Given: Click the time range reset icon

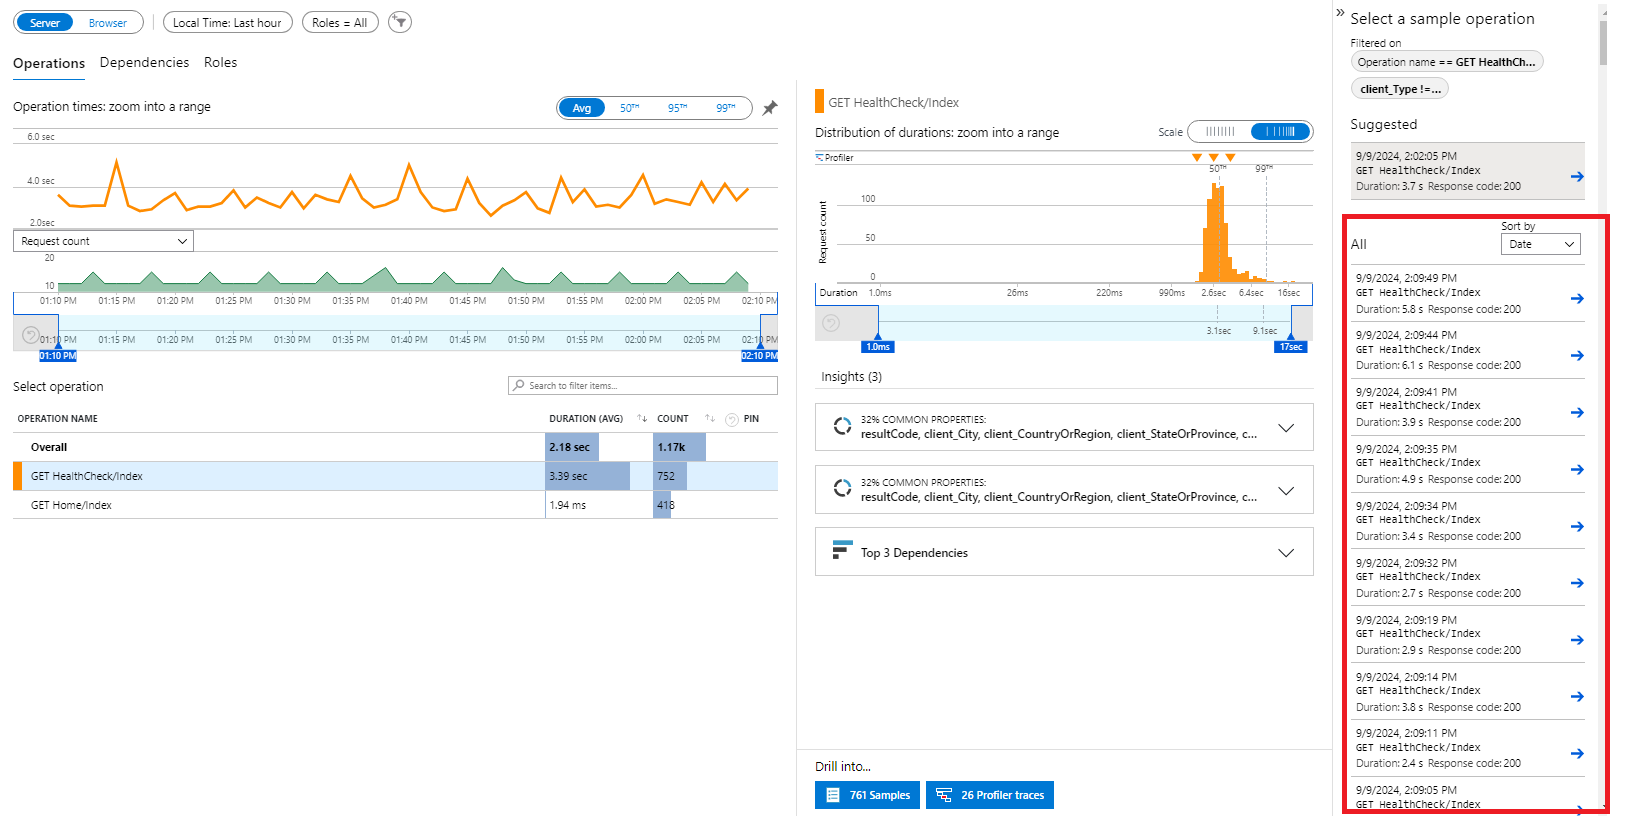Looking at the screenshot, I should pyautogui.click(x=30, y=335).
